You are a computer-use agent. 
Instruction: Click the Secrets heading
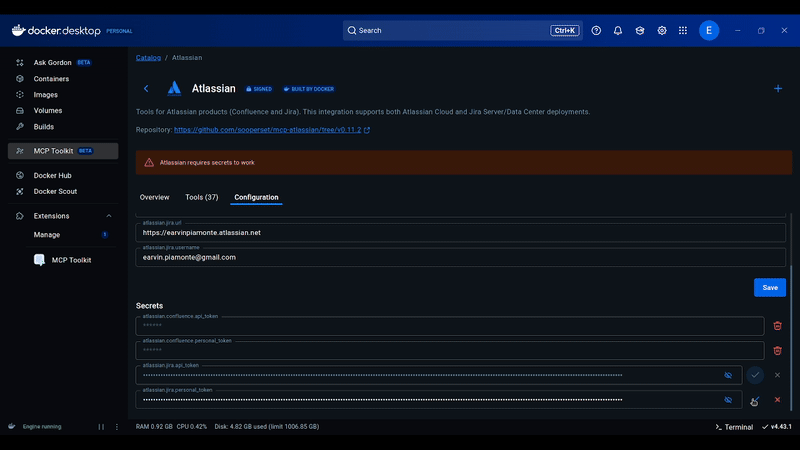click(149, 306)
